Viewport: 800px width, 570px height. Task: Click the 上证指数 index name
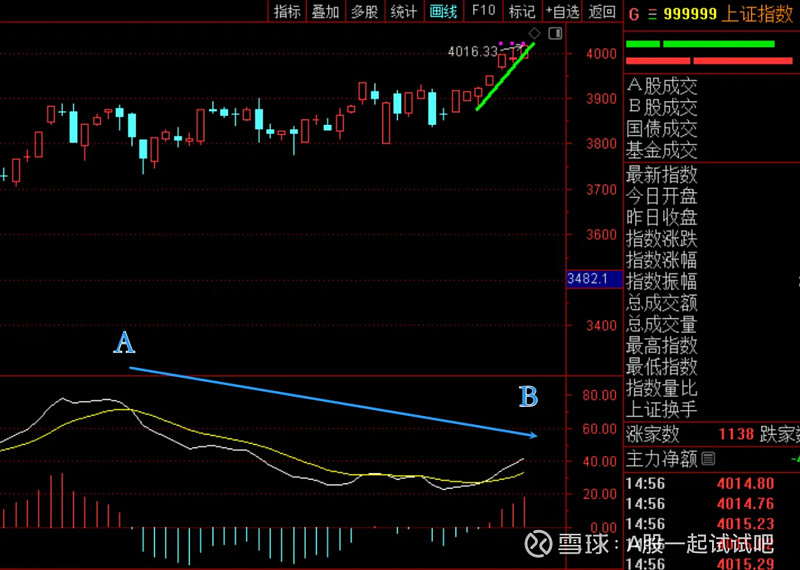tap(757, 14)
